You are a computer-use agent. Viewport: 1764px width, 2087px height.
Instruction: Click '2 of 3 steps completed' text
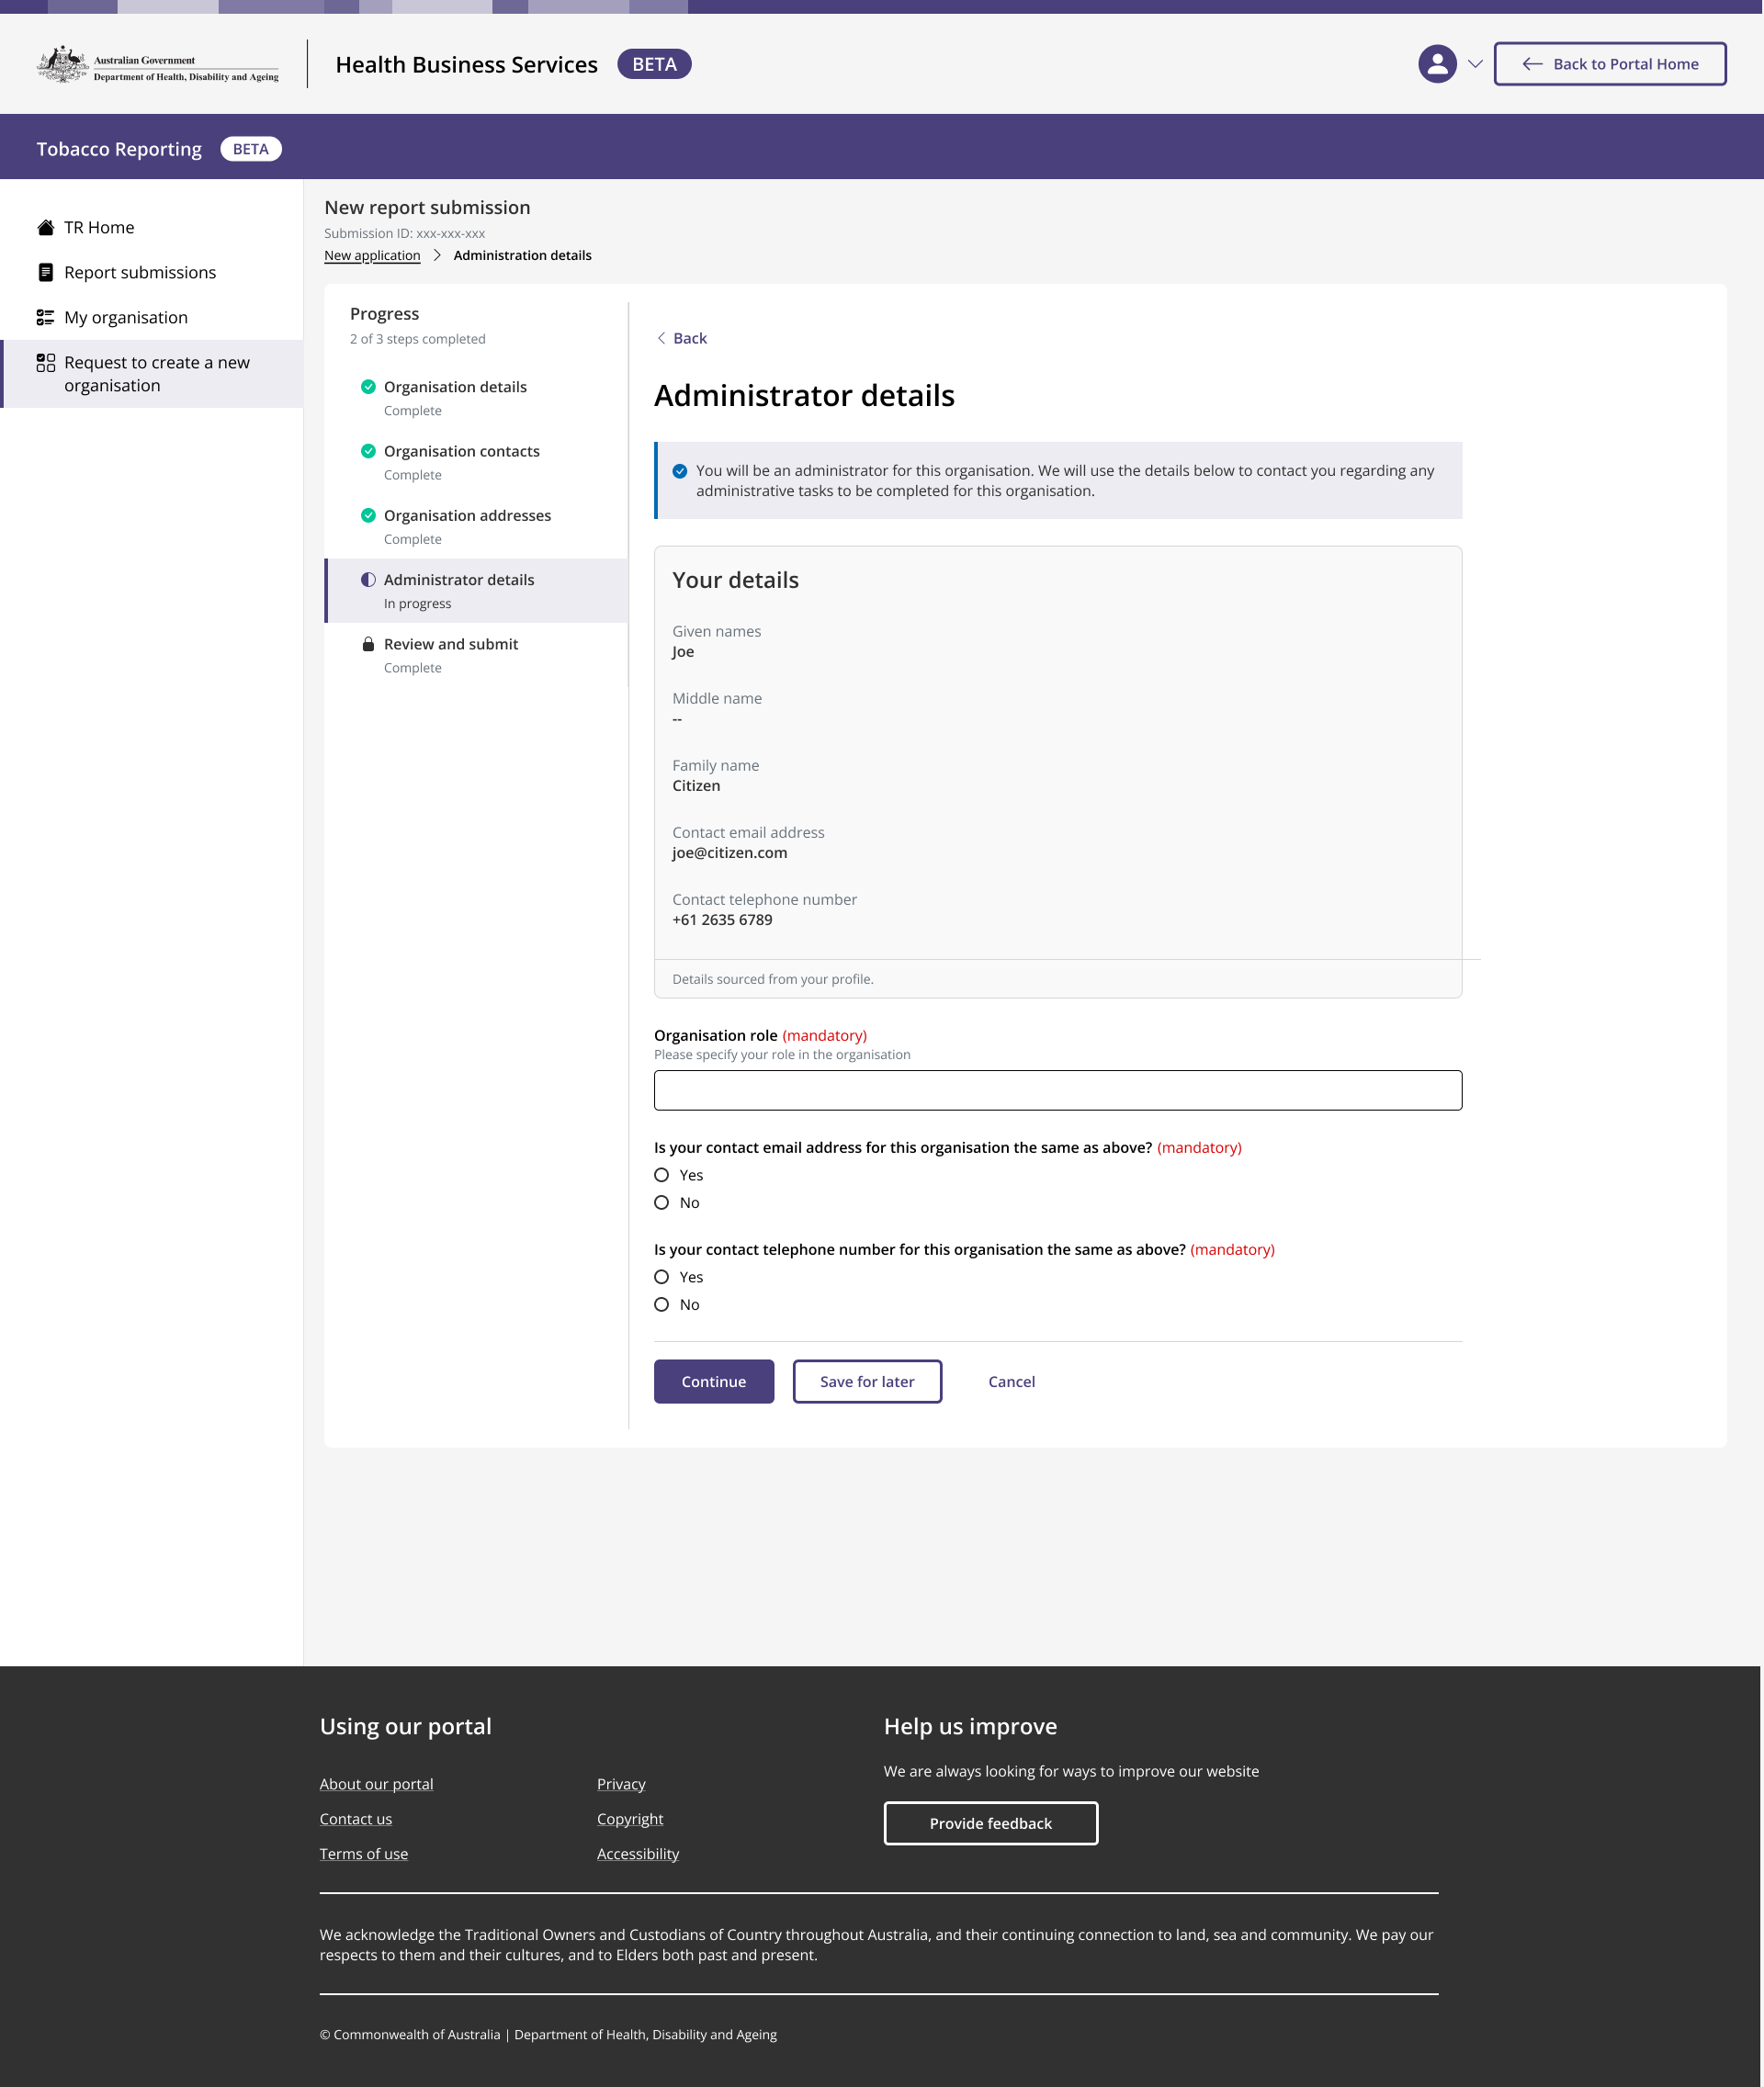(417, 339)
